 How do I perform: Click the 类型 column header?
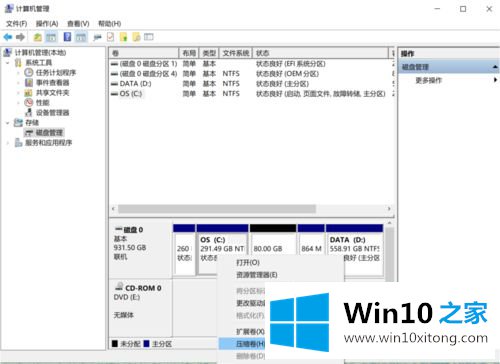(209, 53)
